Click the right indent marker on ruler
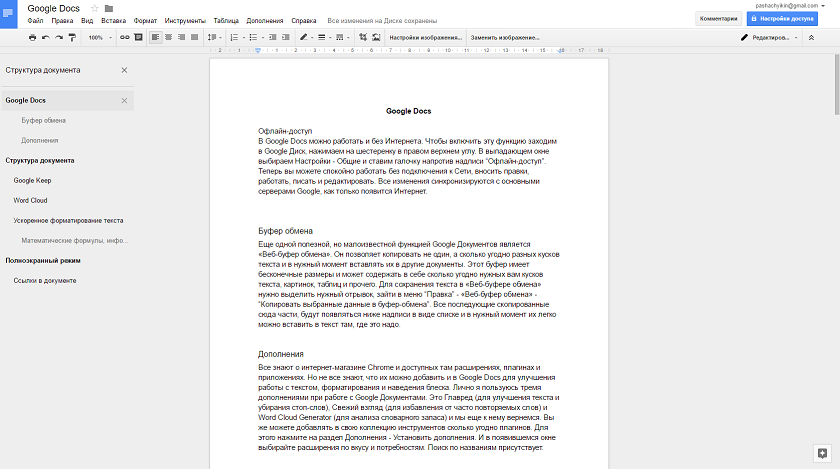This screenshot has width=840, height=469. [561, 51]
